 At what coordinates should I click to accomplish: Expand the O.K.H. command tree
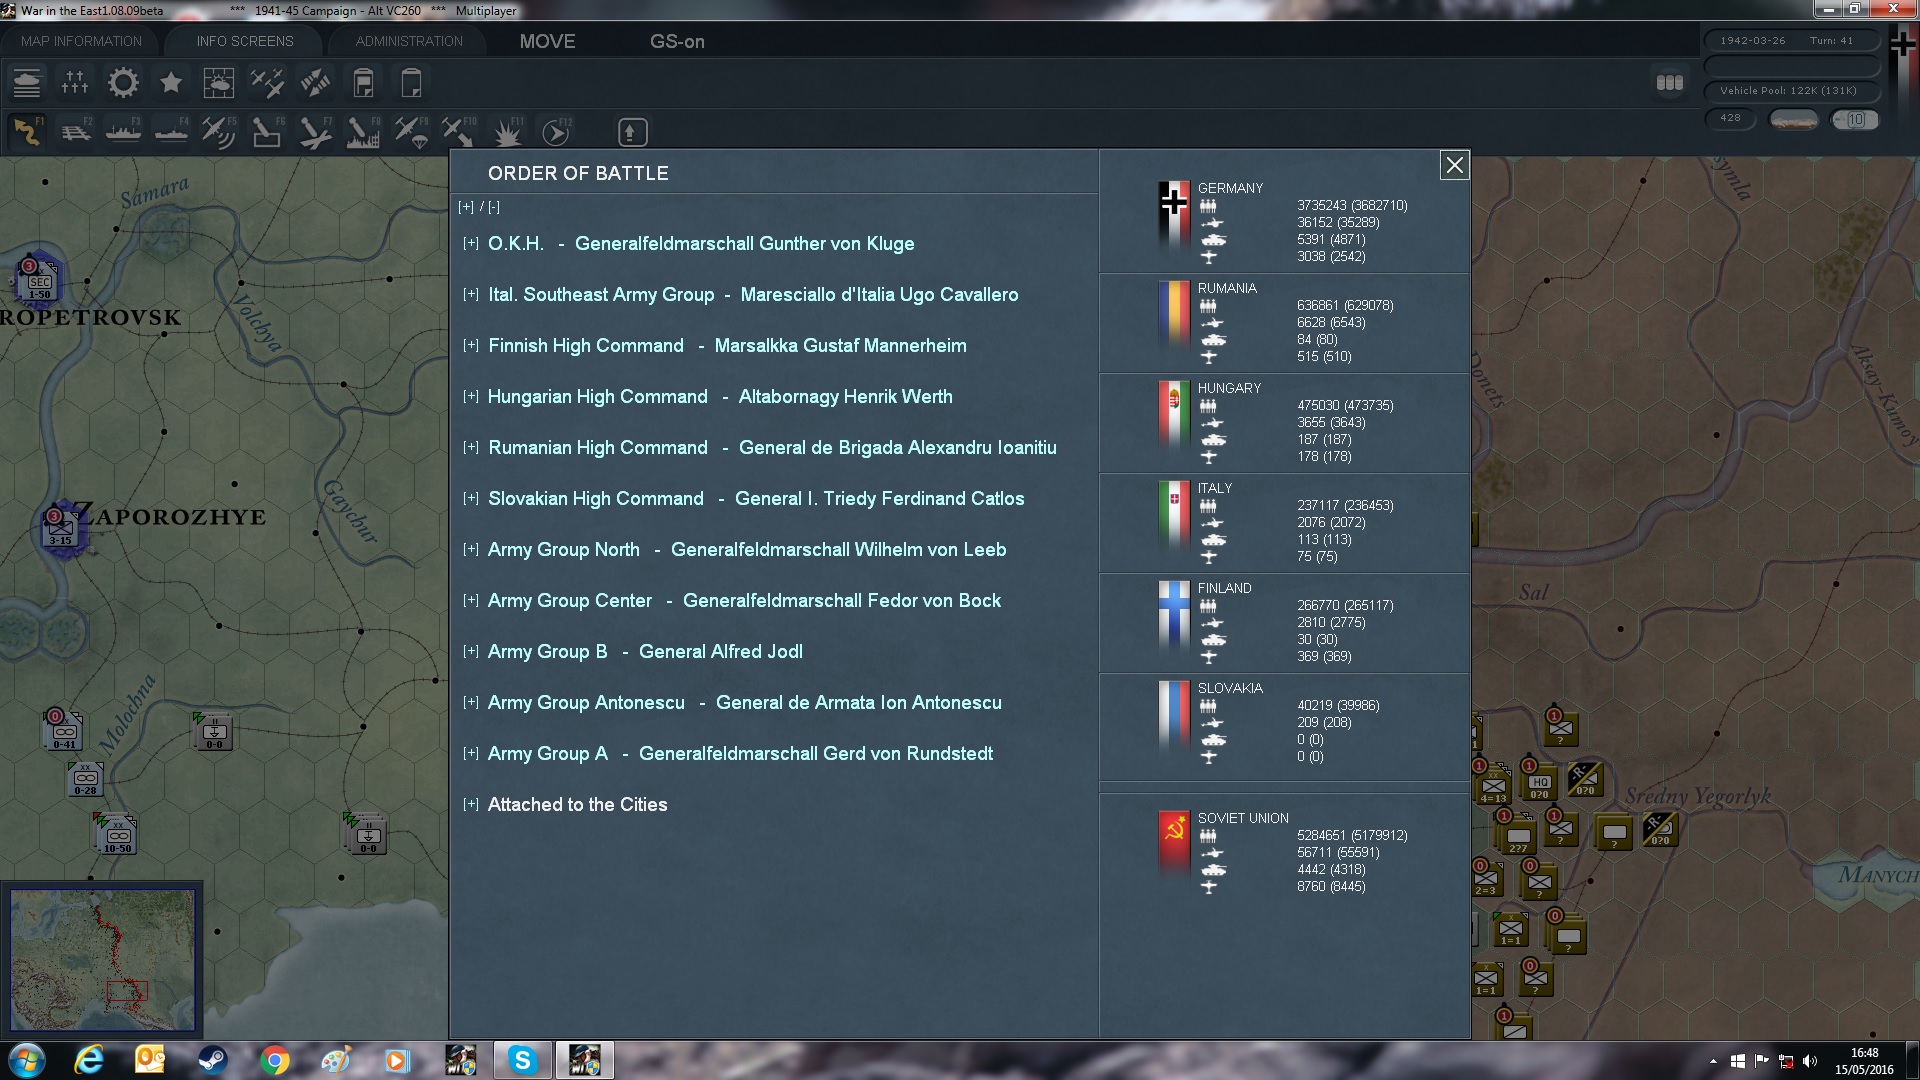[x=471, y=244]
